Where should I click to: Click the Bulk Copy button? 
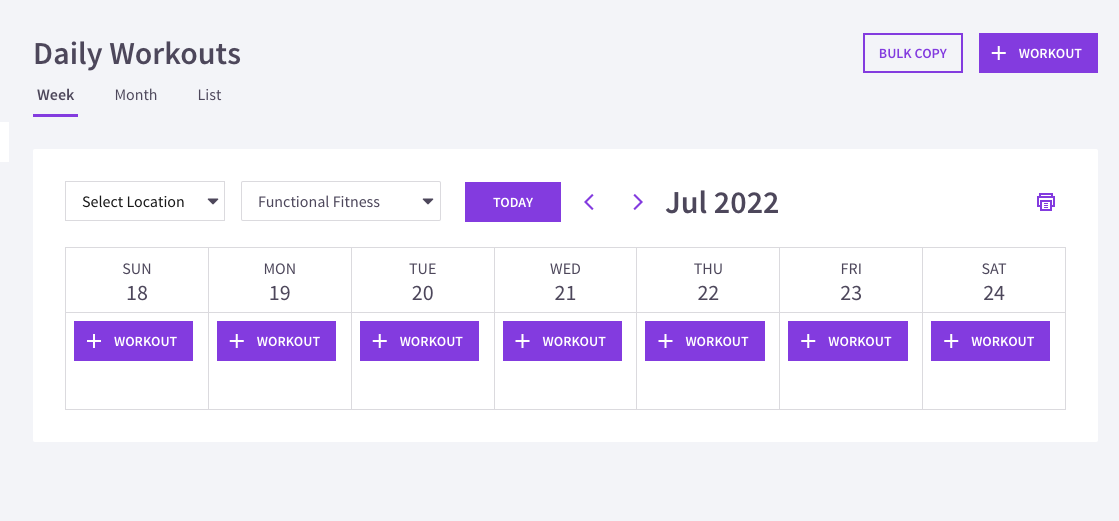tap(913, 53)
